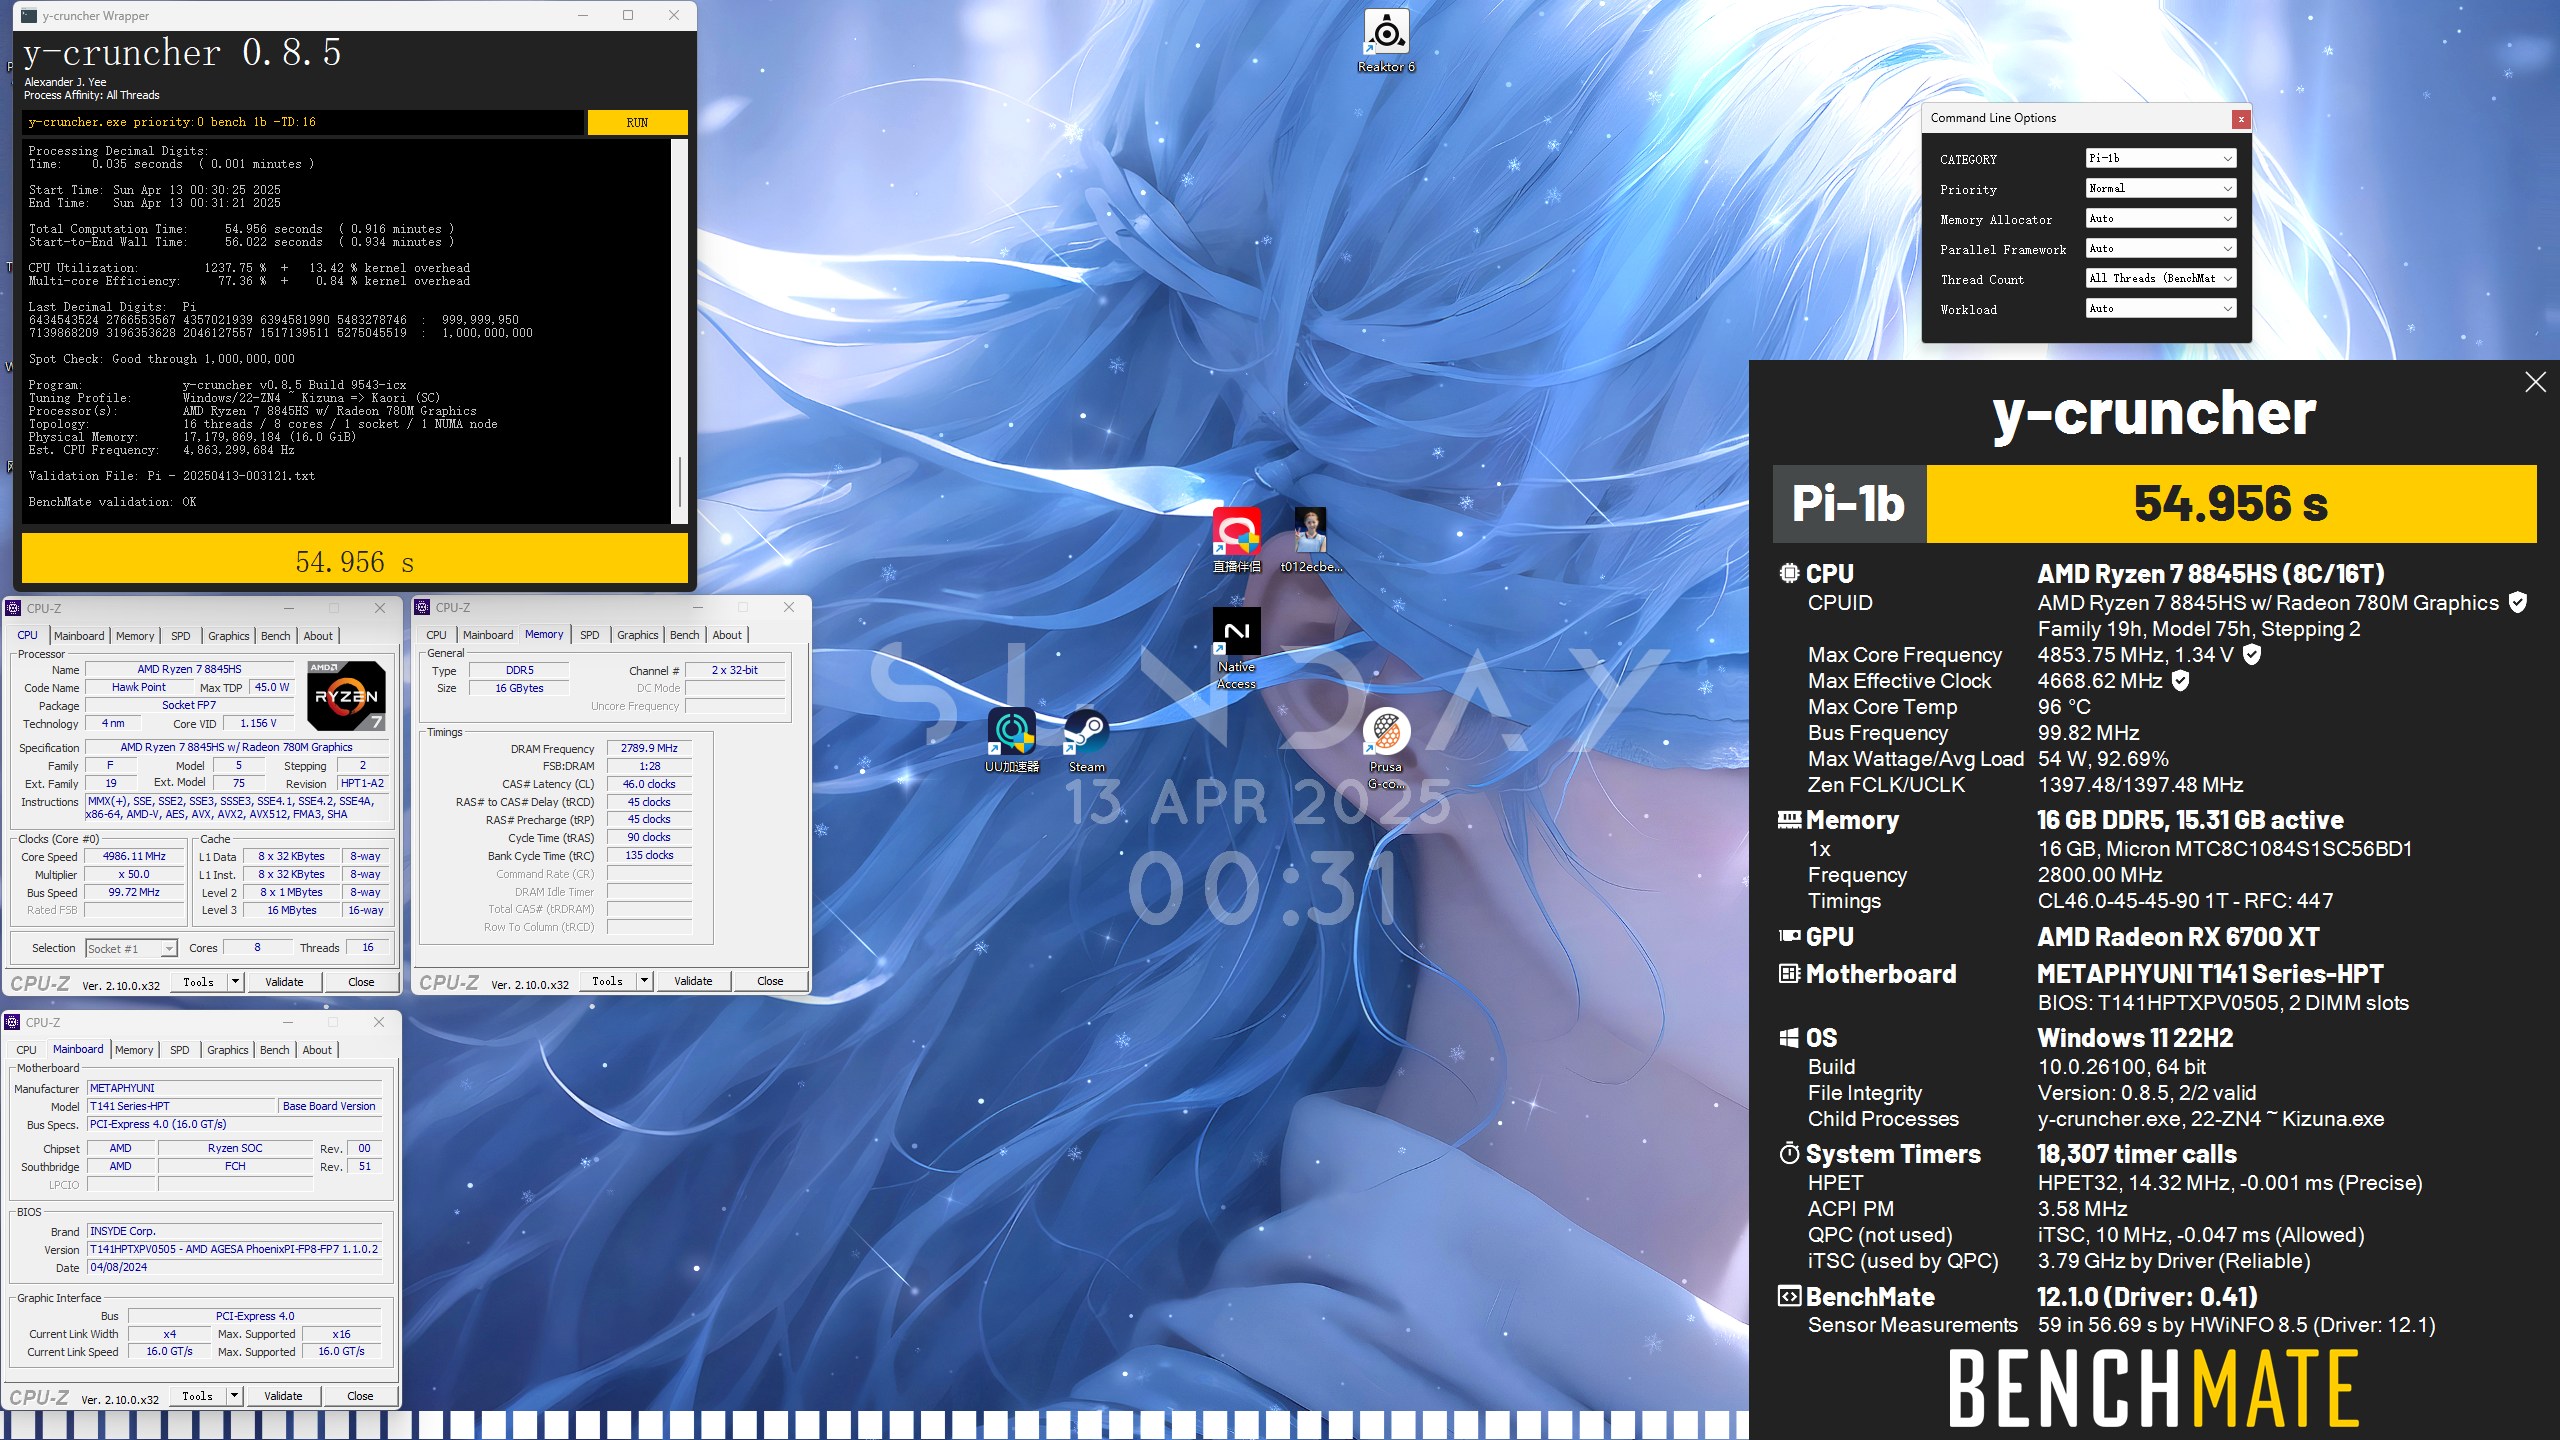This screenshot has height=1440, width=2560.
Task: Open the Priority dropdown showing Normal
Action: click(2160, 188)
